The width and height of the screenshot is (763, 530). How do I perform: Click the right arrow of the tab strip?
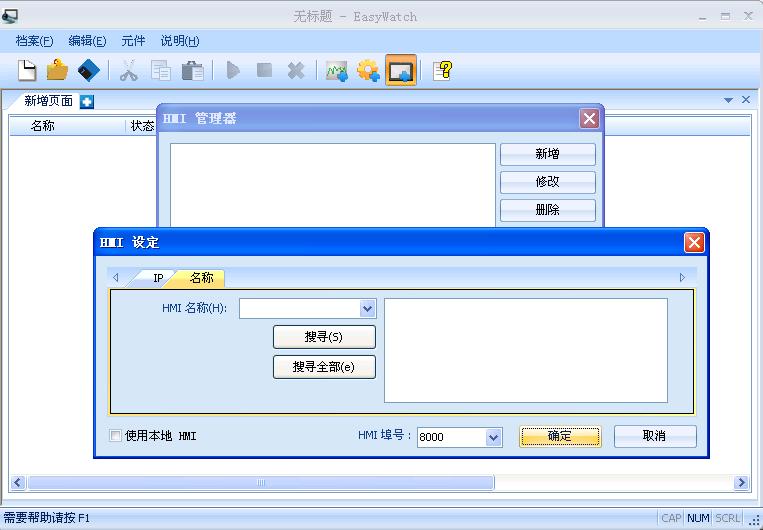682,277
